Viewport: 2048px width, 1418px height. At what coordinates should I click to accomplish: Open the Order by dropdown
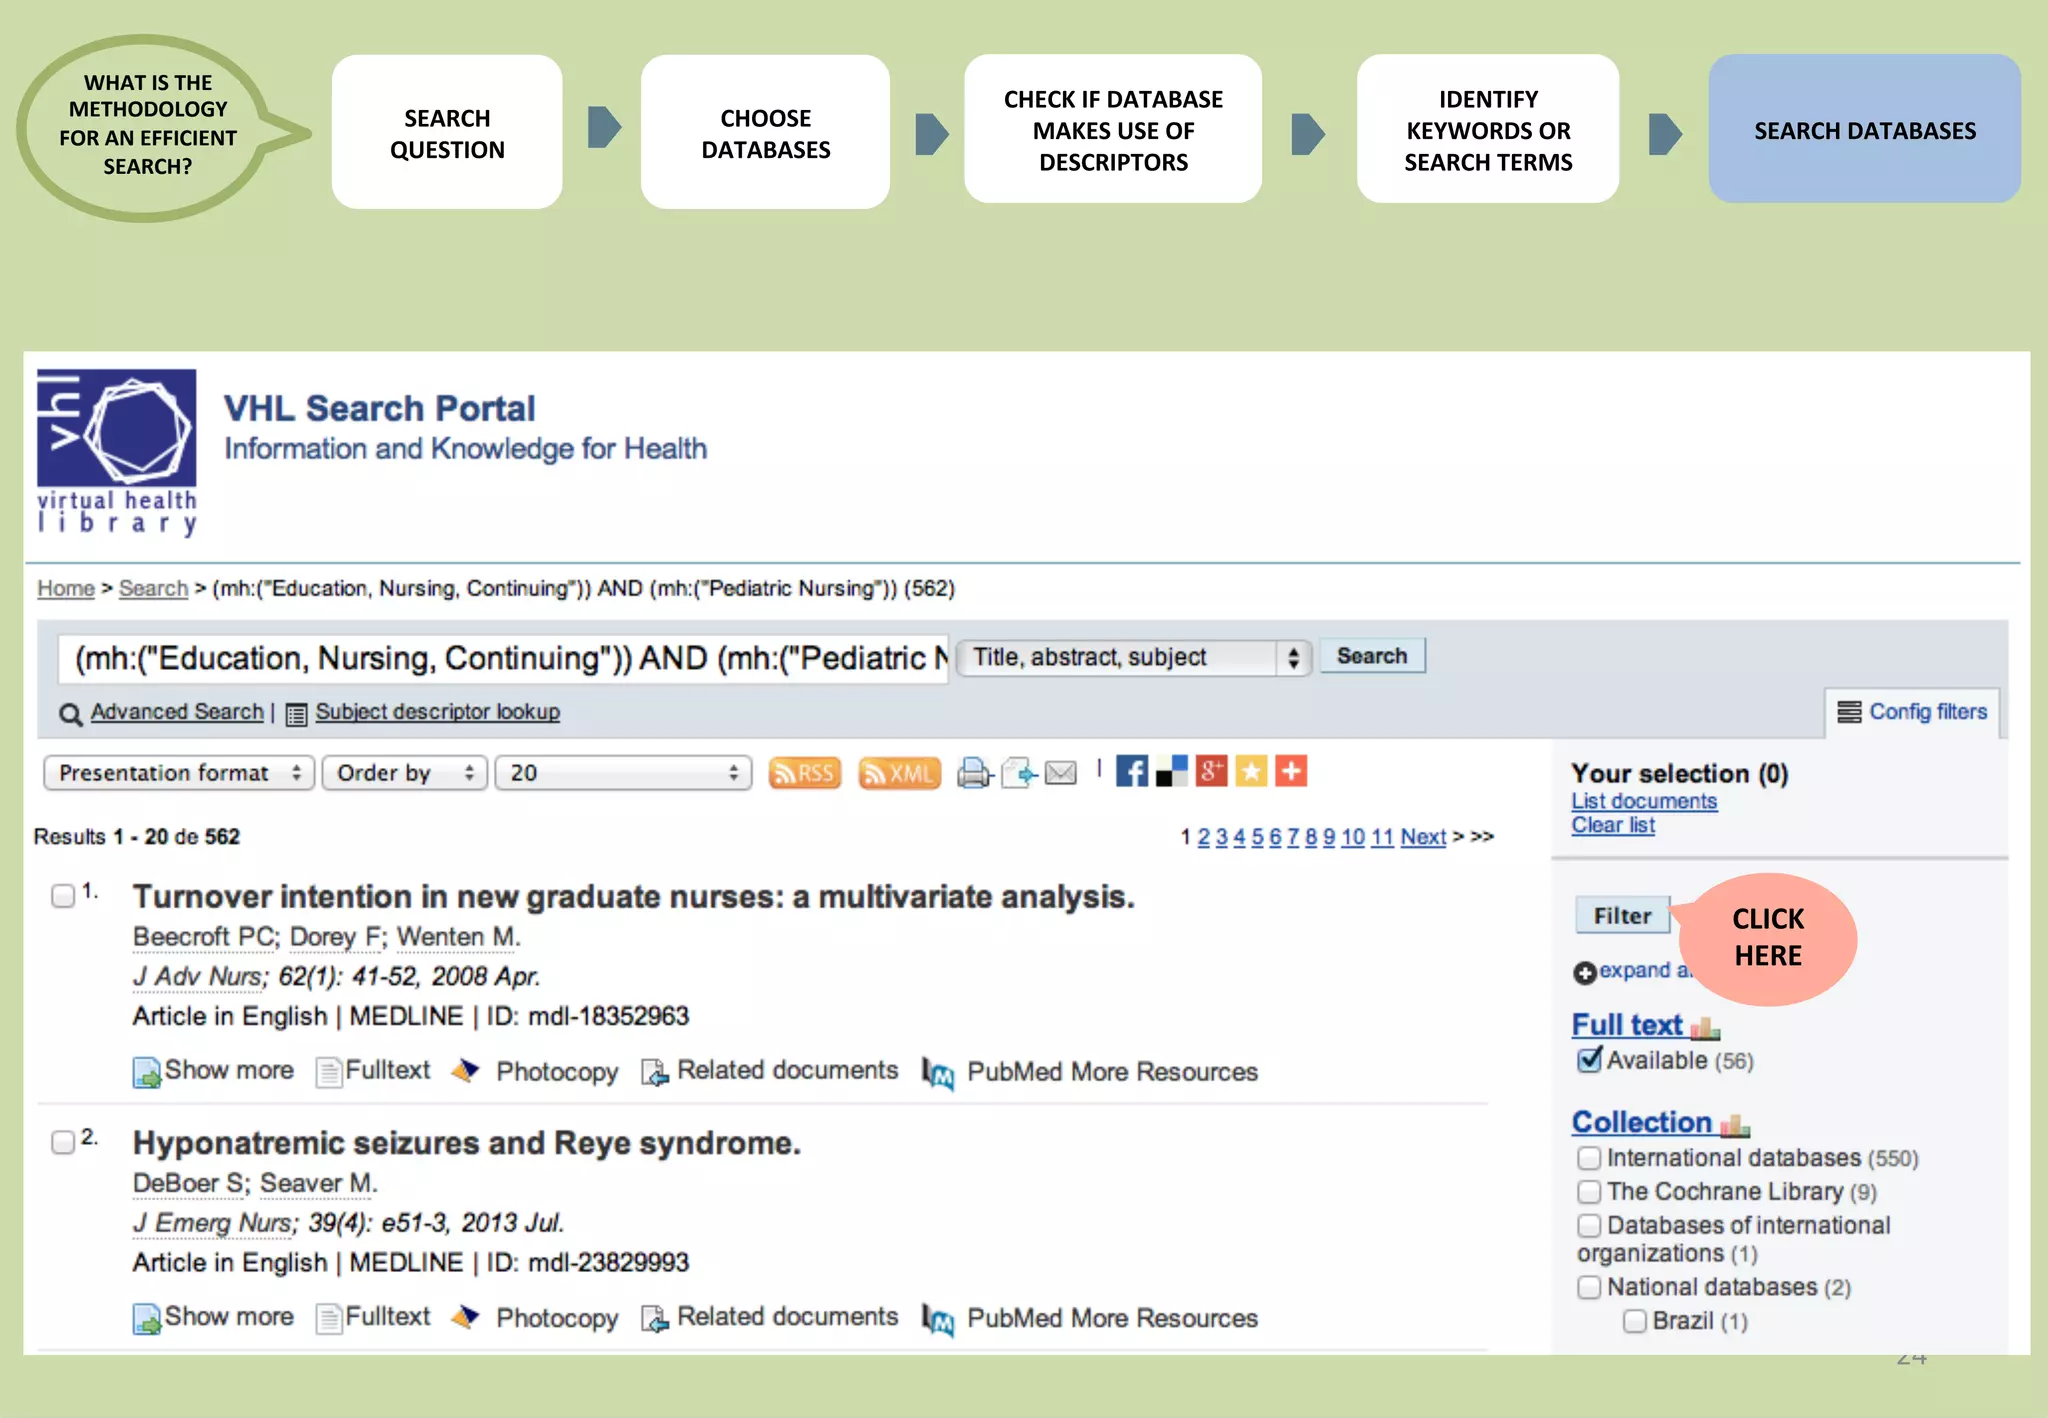click(x=404, y=773)
